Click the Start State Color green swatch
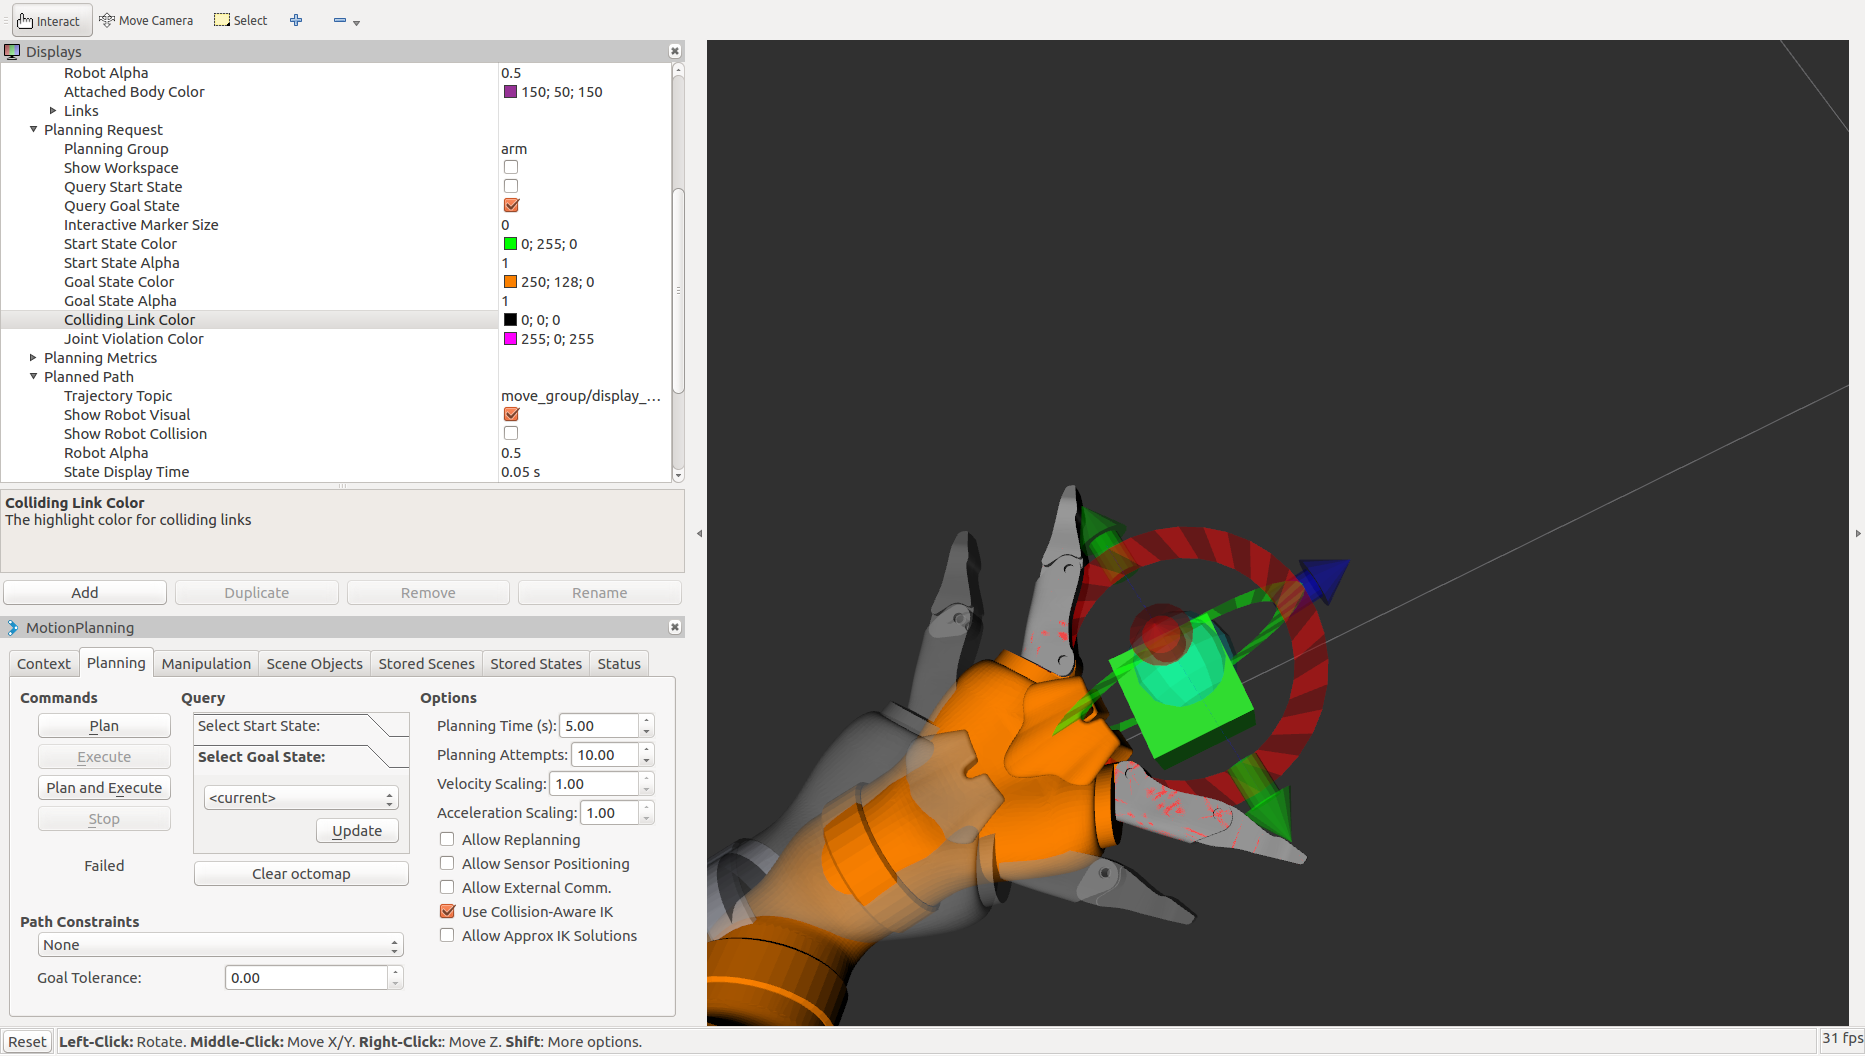 pyautogui.click(x=511, y=243)
